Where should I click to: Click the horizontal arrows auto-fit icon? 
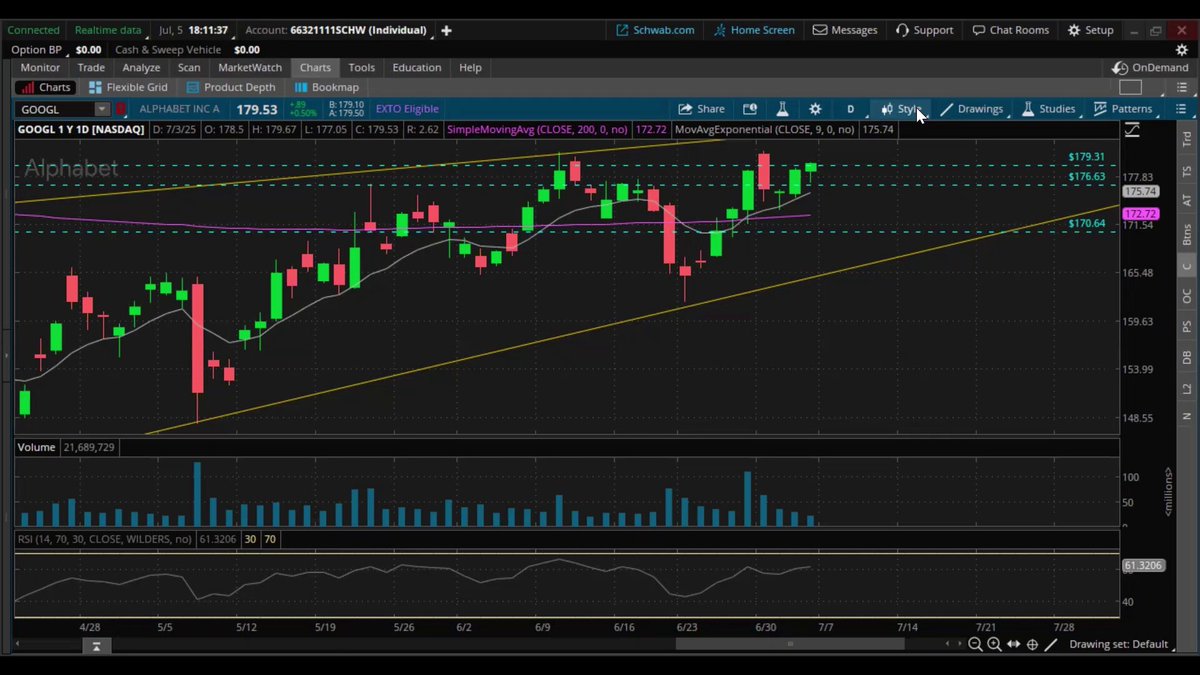pos(1013,645)
